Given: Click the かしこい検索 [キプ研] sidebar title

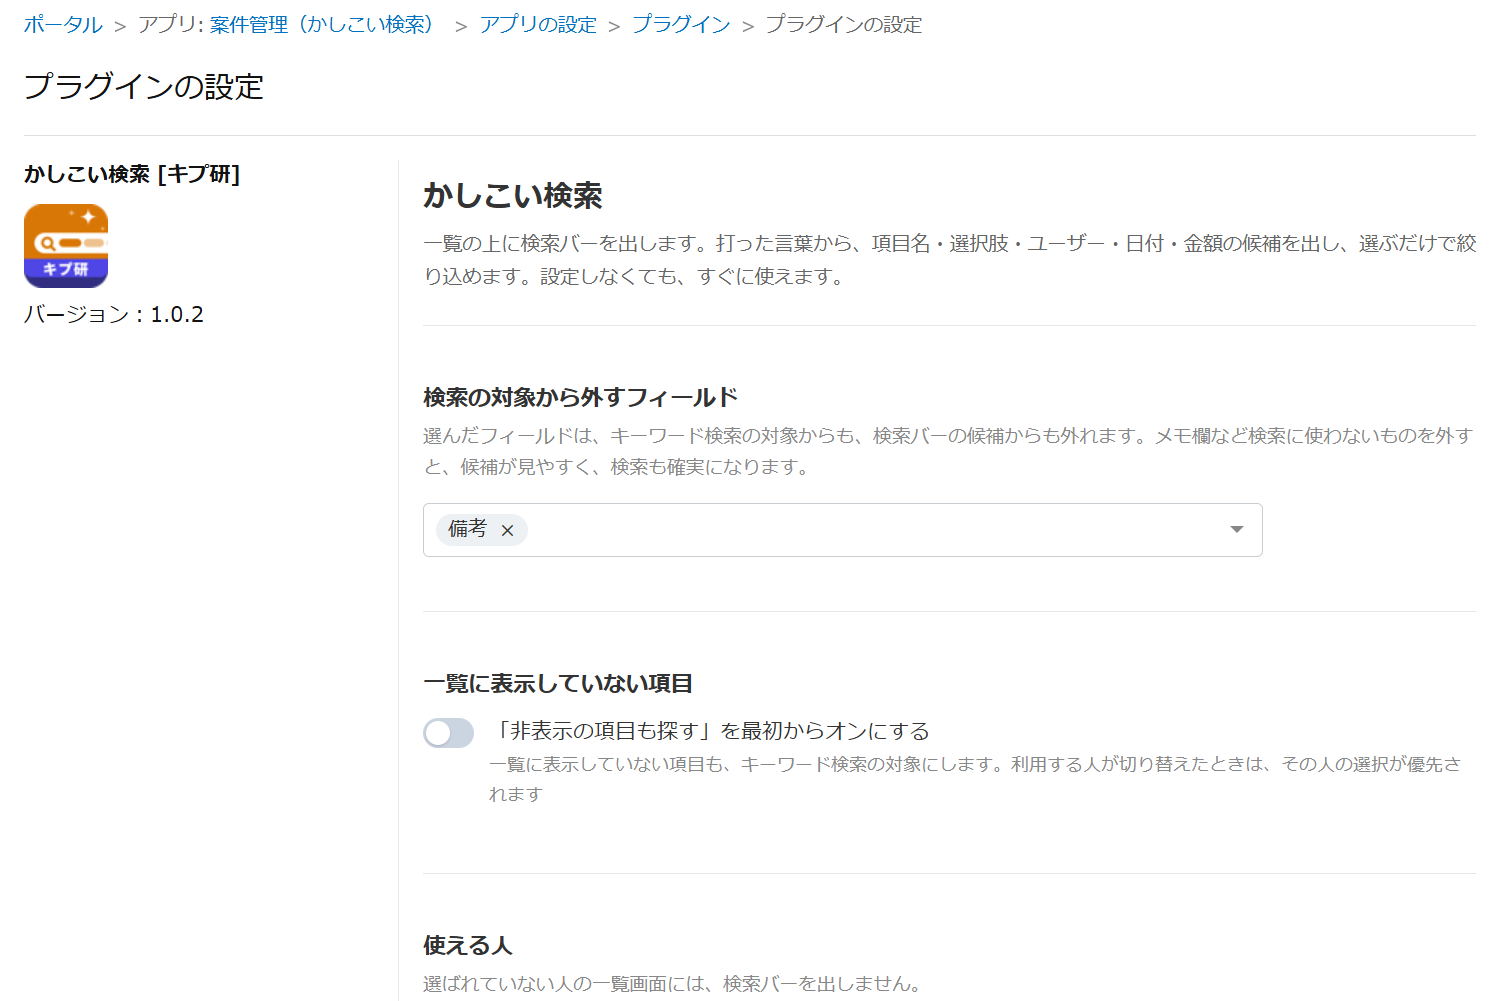Looking at the screenshot, I should click(x=132, y=174).
